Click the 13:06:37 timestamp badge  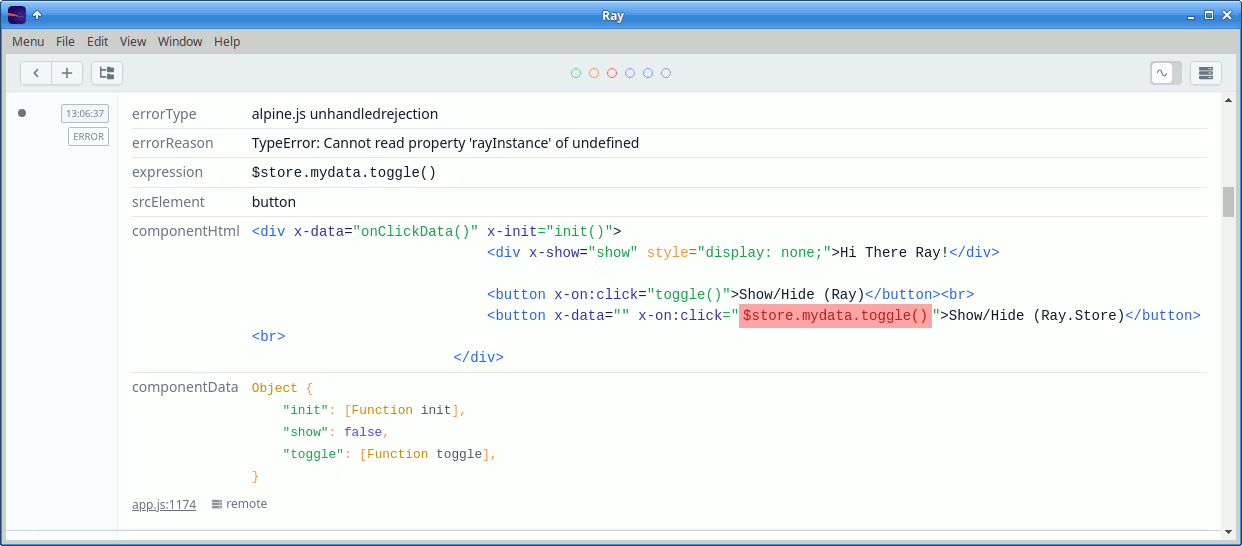click(x=85, y=113)
